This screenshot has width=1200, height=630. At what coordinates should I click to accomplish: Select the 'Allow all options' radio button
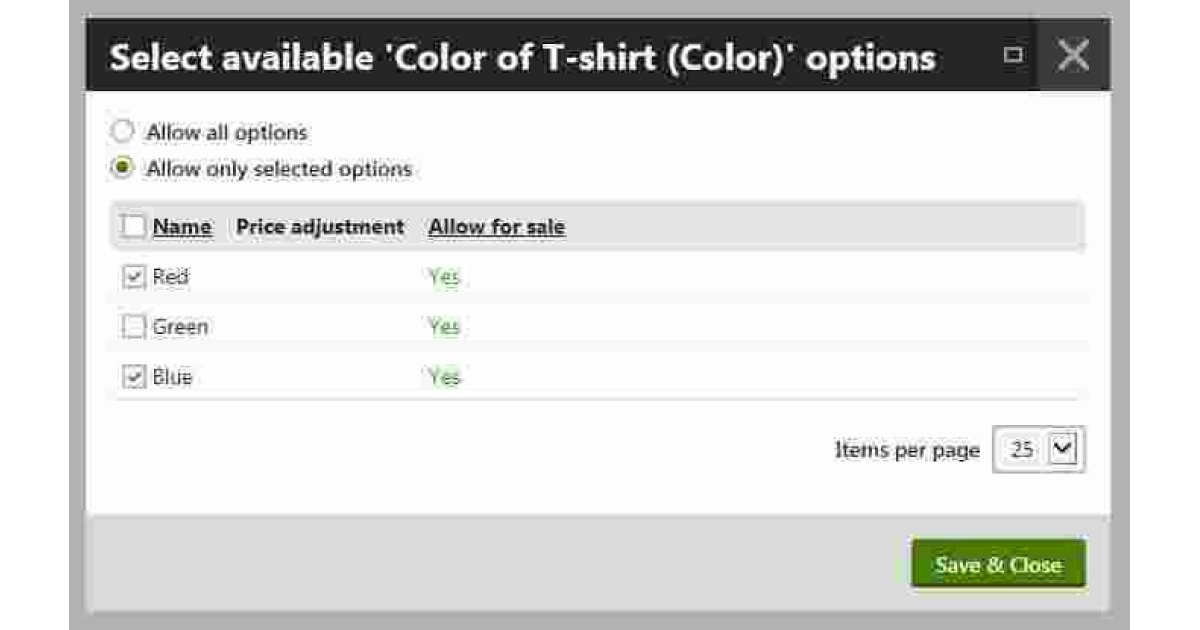121,131
